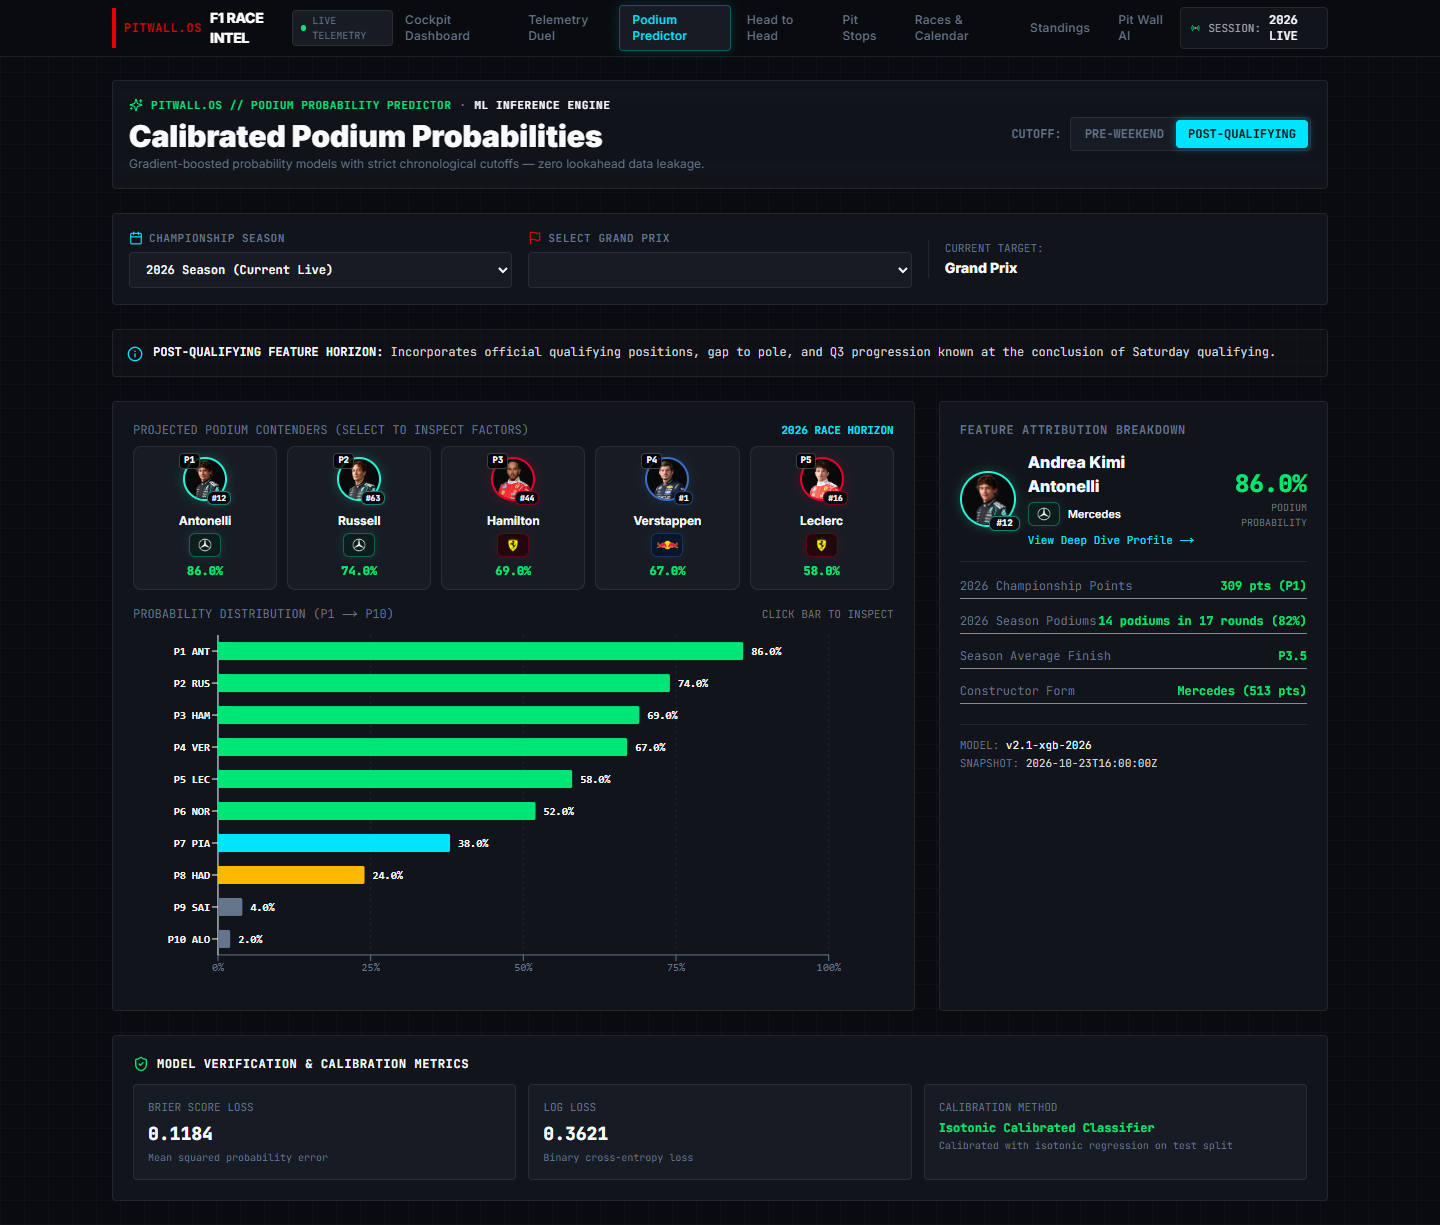This screenshot has width=1440, height=1225.
Task: Click Verstappen's driver portrait
Action: tap(667, 479)
